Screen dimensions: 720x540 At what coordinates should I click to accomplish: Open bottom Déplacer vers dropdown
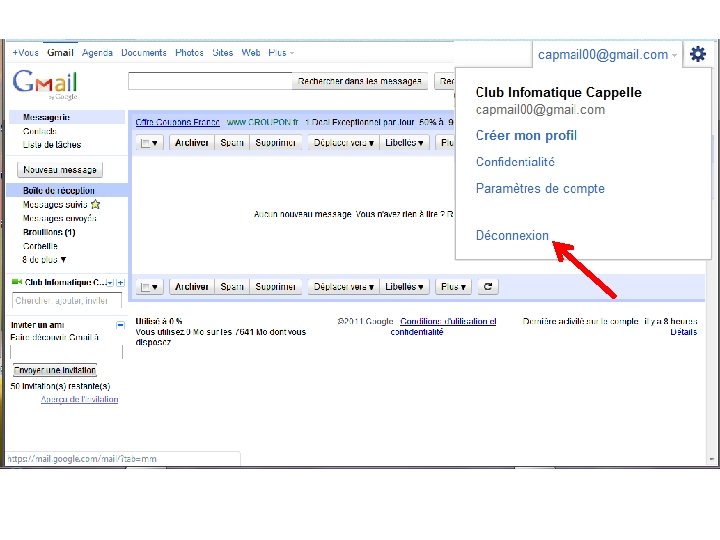coord(343,287)
